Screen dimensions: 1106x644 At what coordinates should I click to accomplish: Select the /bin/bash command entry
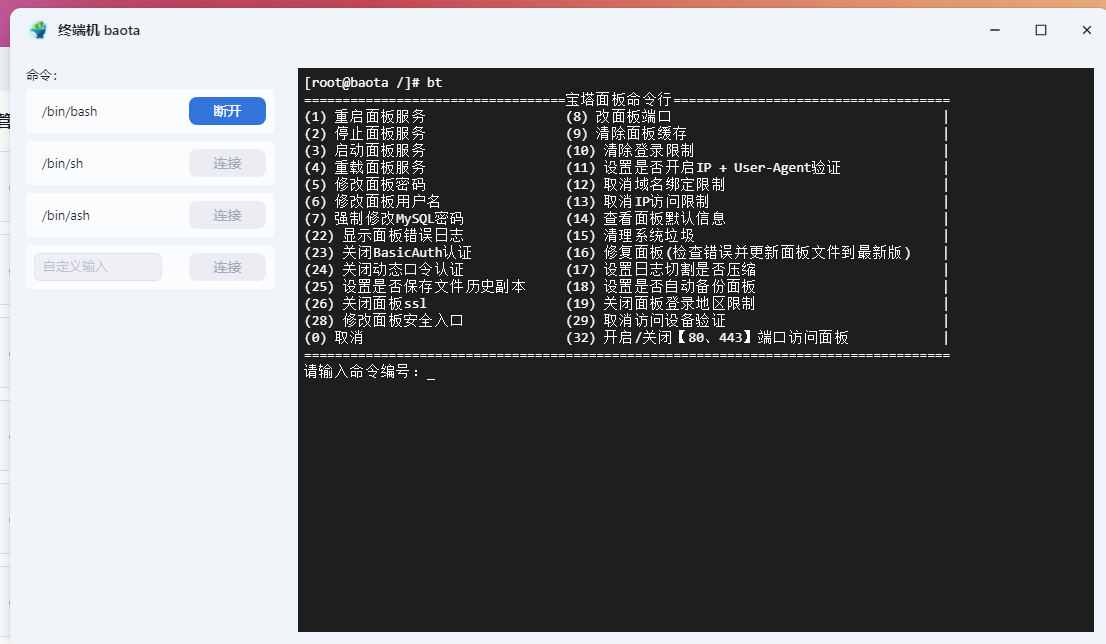coord(150,111)
